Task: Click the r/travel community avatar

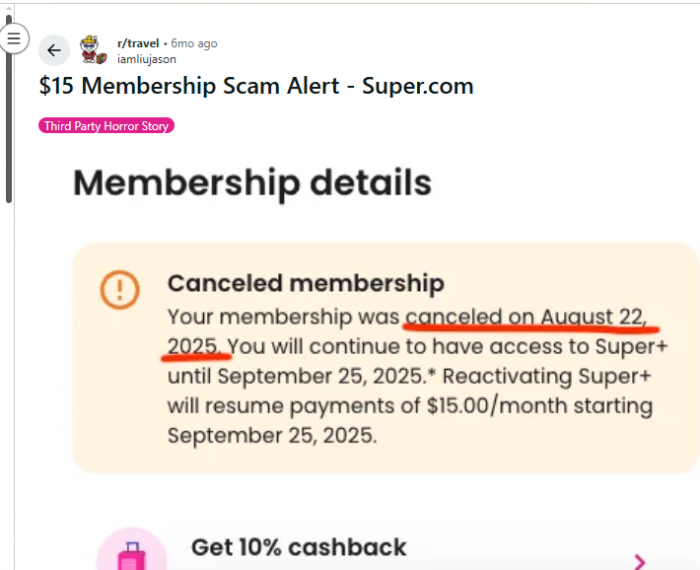Action: tap(93, 50)
